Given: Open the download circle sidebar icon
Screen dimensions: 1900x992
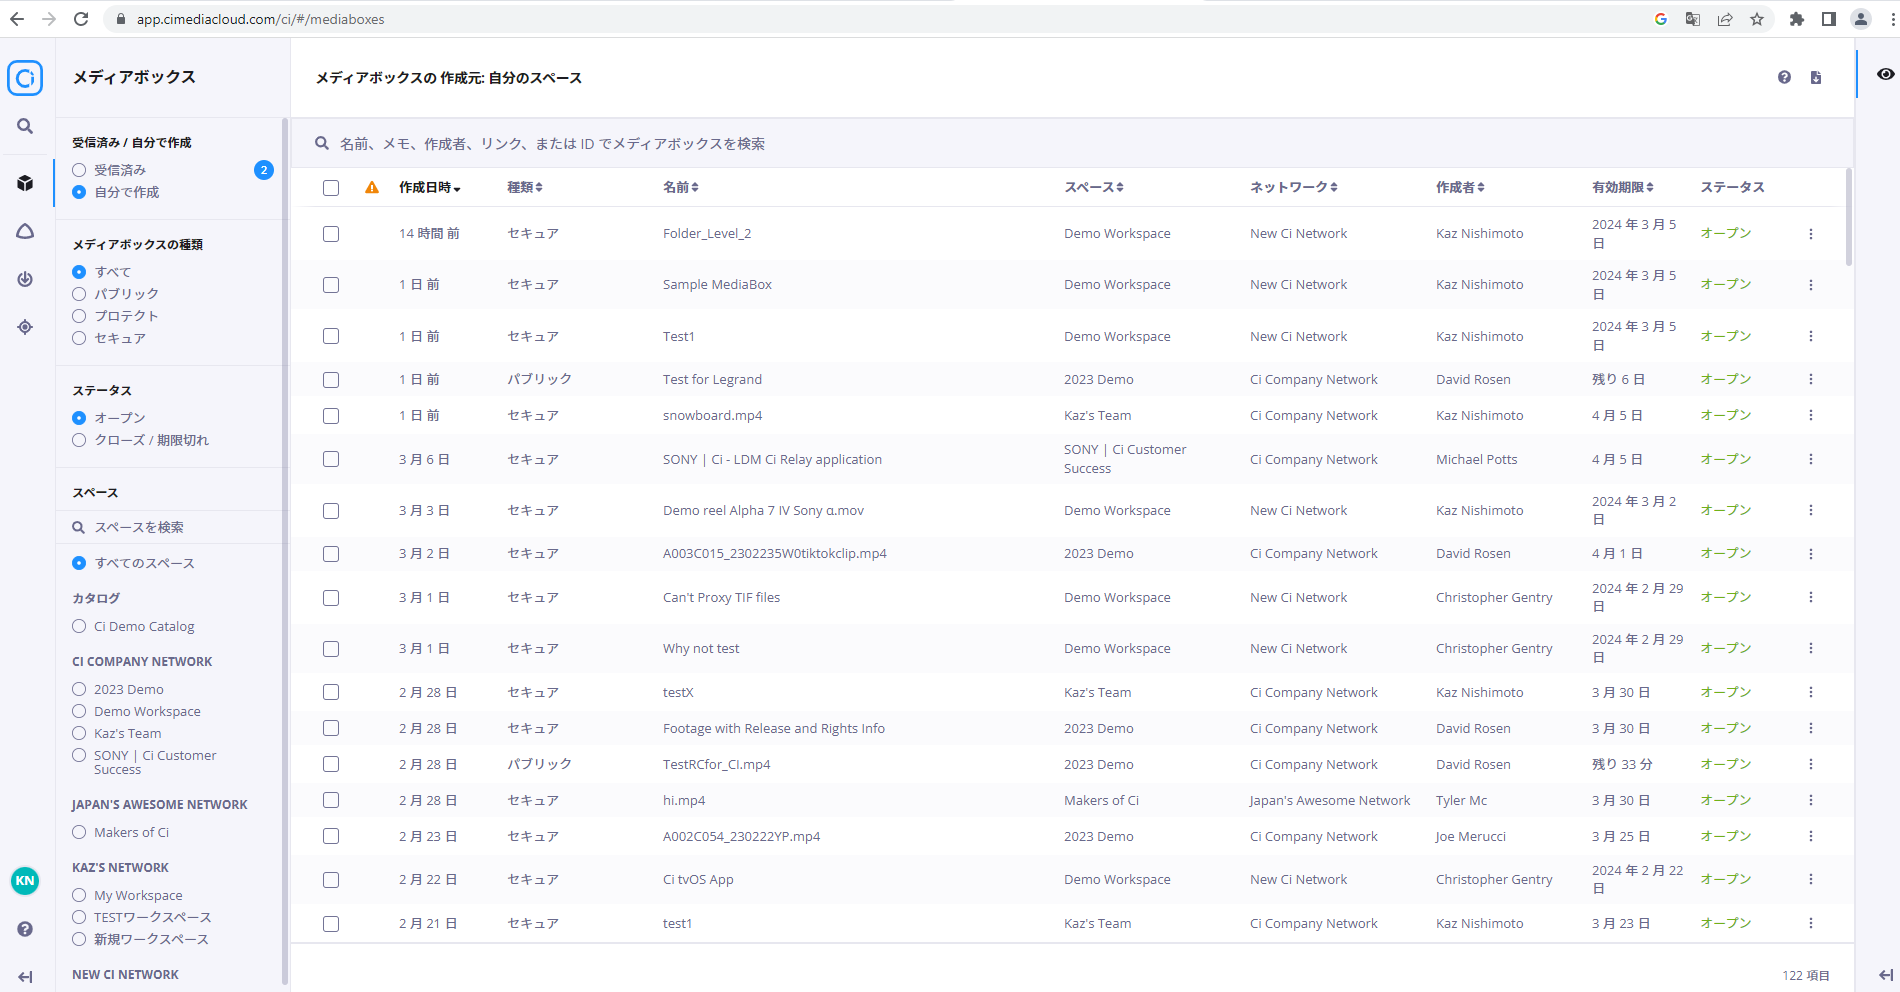Looking at the screenshot, I should click(x=25, y=279).
